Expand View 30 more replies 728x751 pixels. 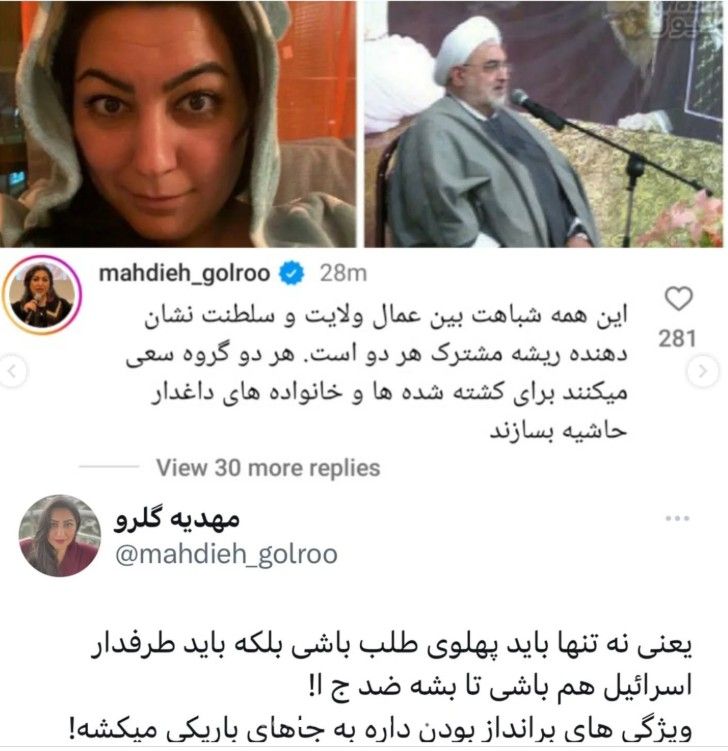tap(268, 467)
